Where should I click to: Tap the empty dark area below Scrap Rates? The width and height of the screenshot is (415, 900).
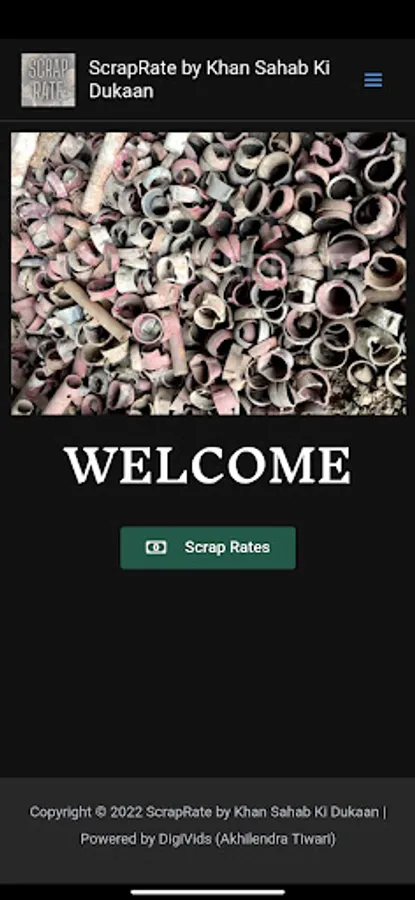(208, 672)
